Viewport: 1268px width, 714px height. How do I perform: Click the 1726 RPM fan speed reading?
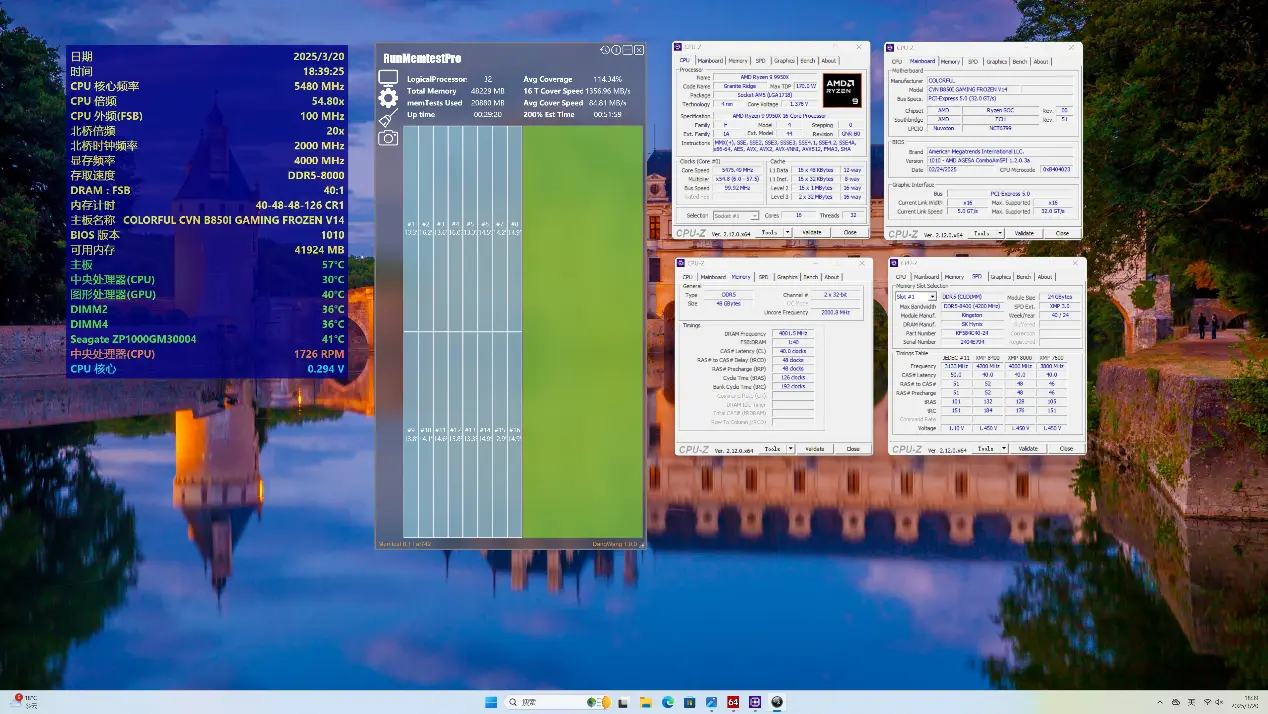(x=319, y=354)
